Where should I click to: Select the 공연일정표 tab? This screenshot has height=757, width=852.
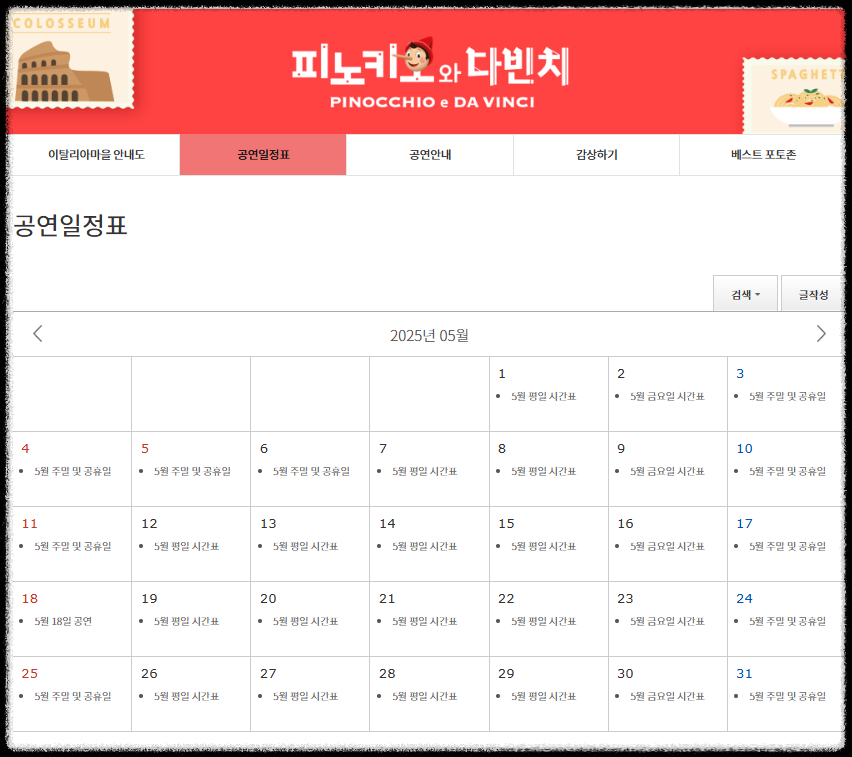[263, 155]
